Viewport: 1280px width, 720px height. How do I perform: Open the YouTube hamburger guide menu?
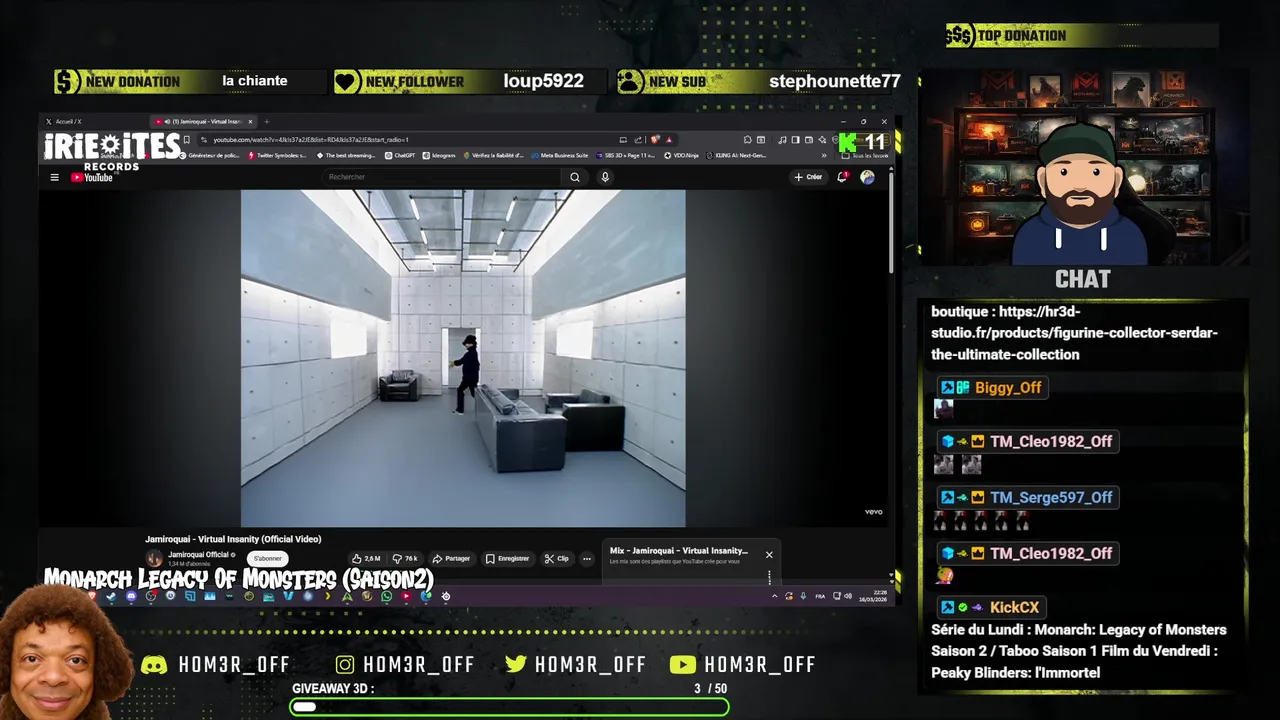tap(54, 177)
